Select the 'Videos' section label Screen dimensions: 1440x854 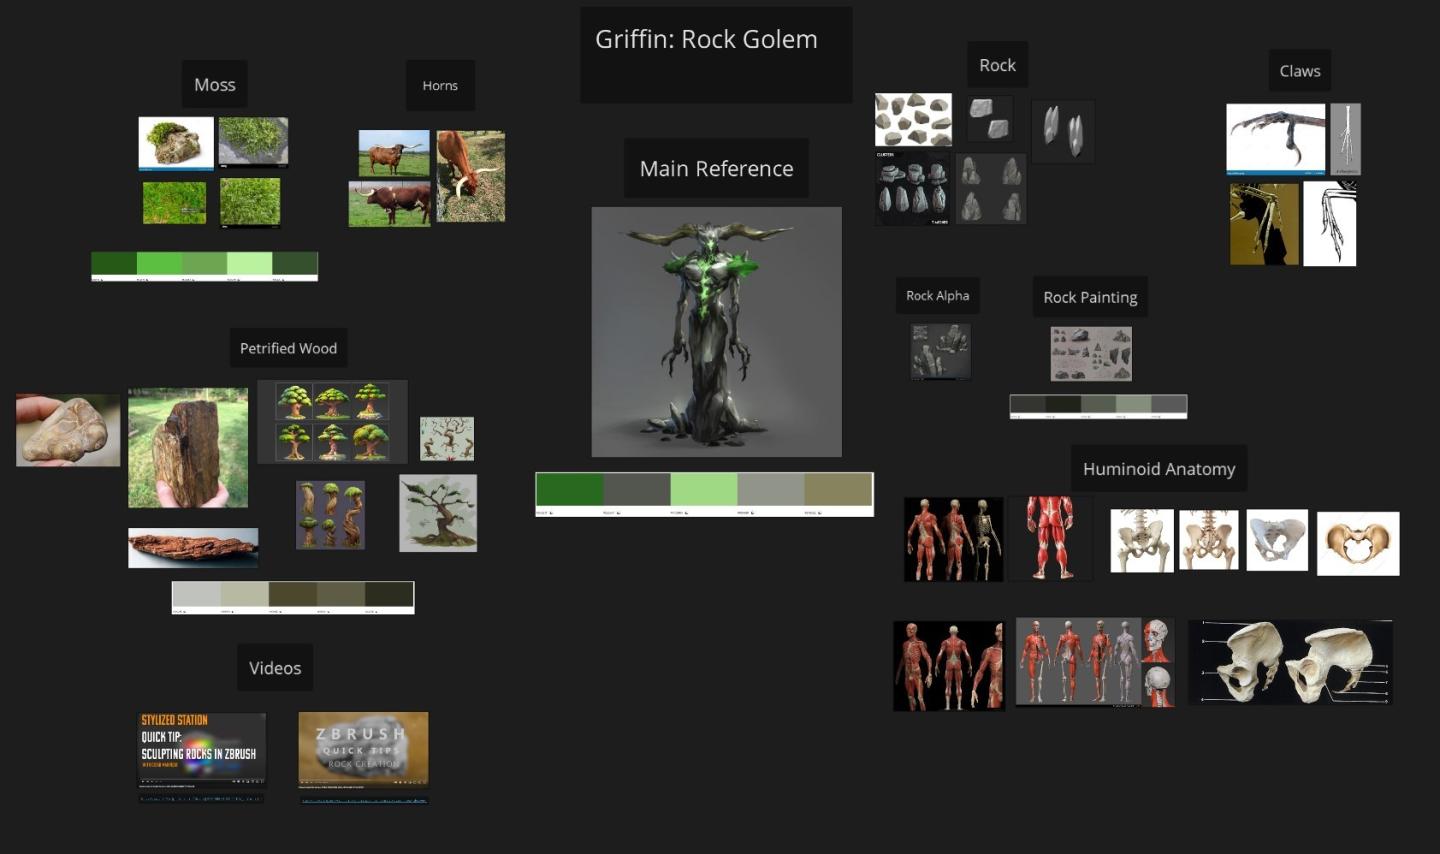tap(275, 668)
